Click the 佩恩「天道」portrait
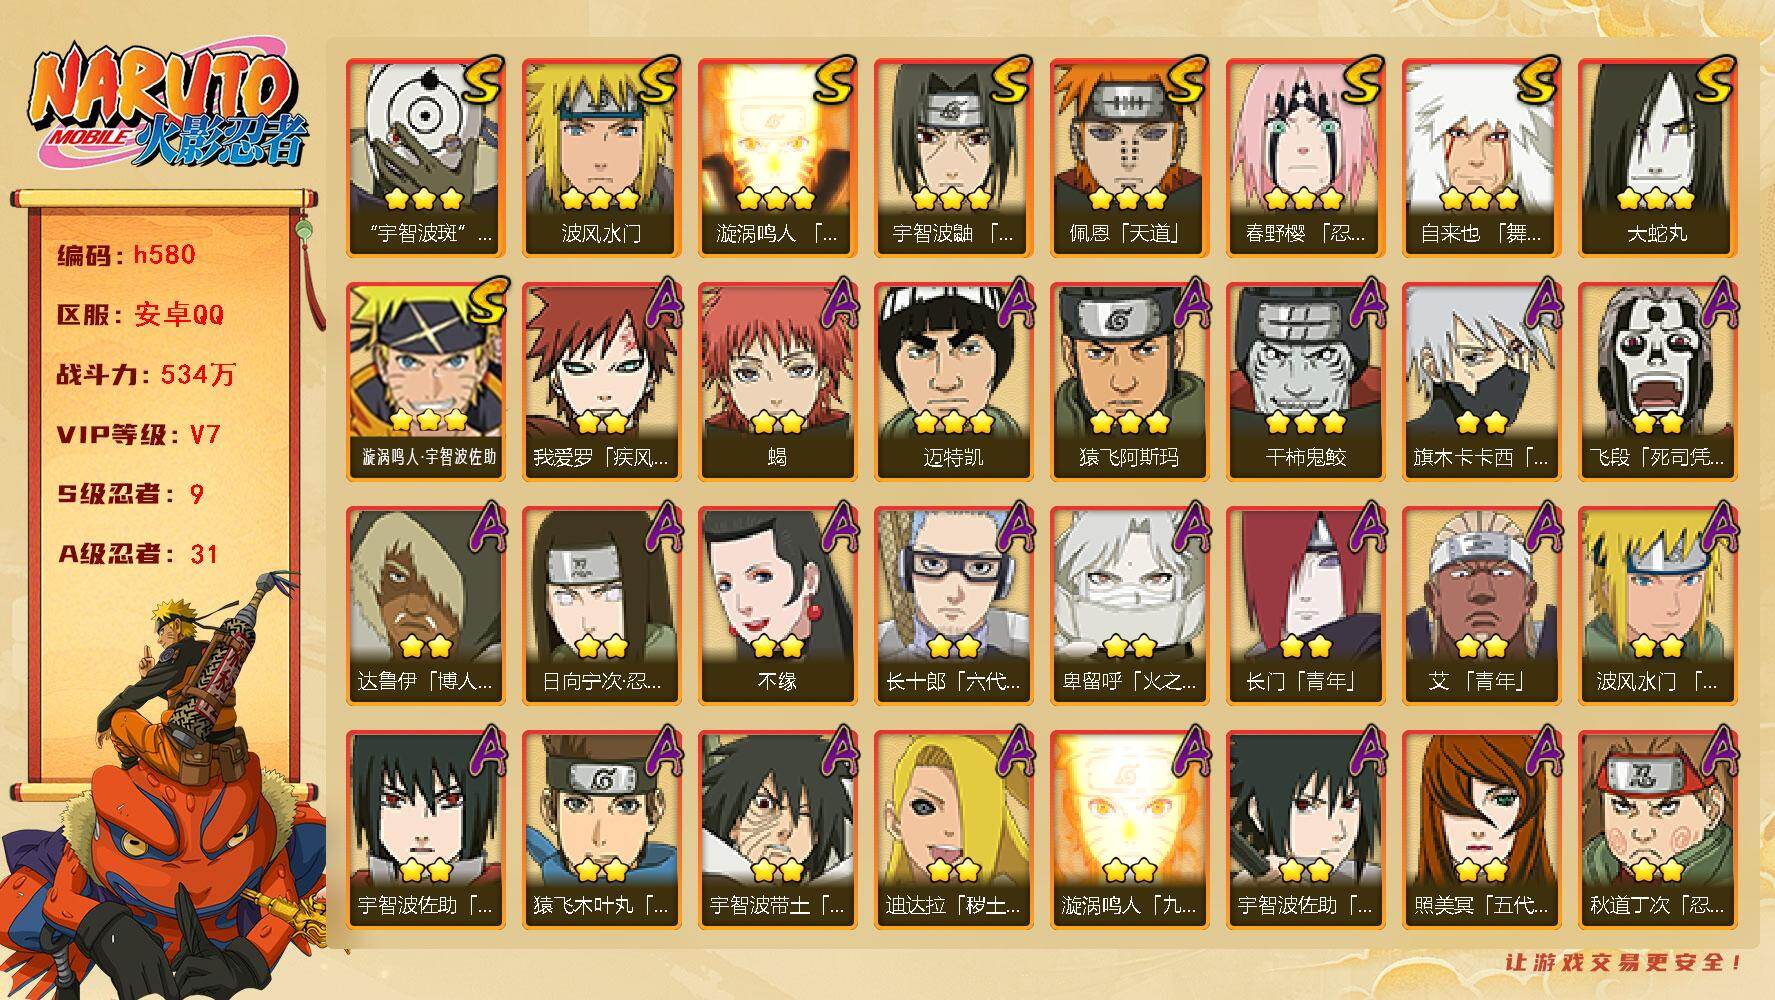 [x=1130, y=158]
